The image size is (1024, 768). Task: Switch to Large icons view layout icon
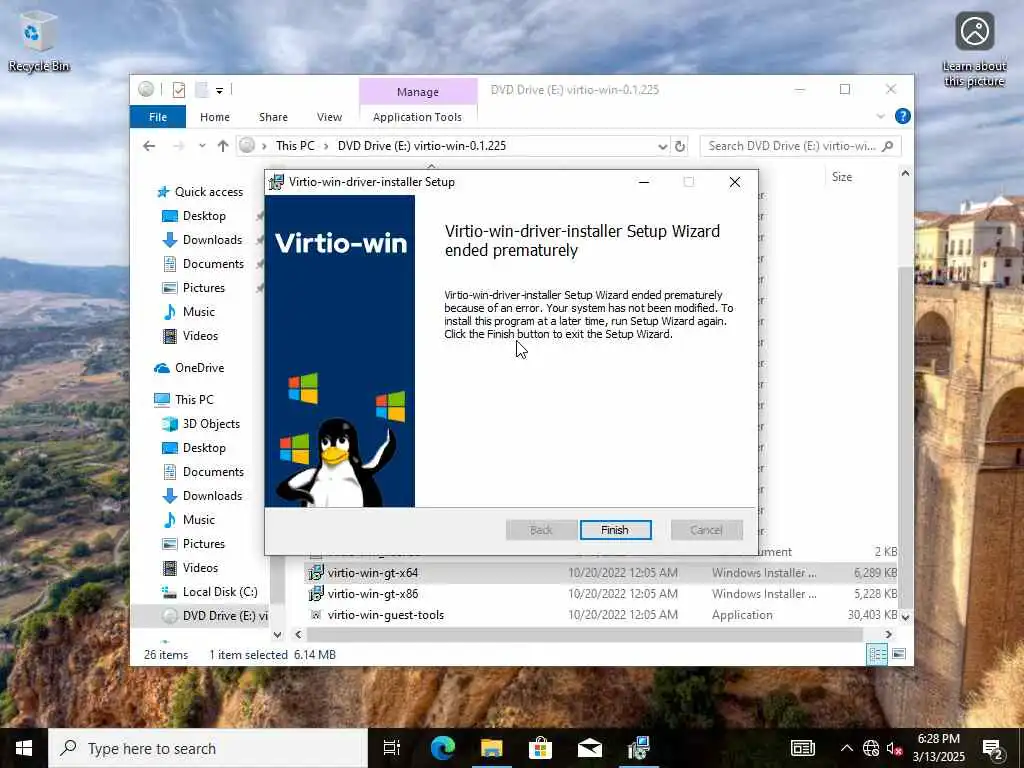[x=899, y=654]
